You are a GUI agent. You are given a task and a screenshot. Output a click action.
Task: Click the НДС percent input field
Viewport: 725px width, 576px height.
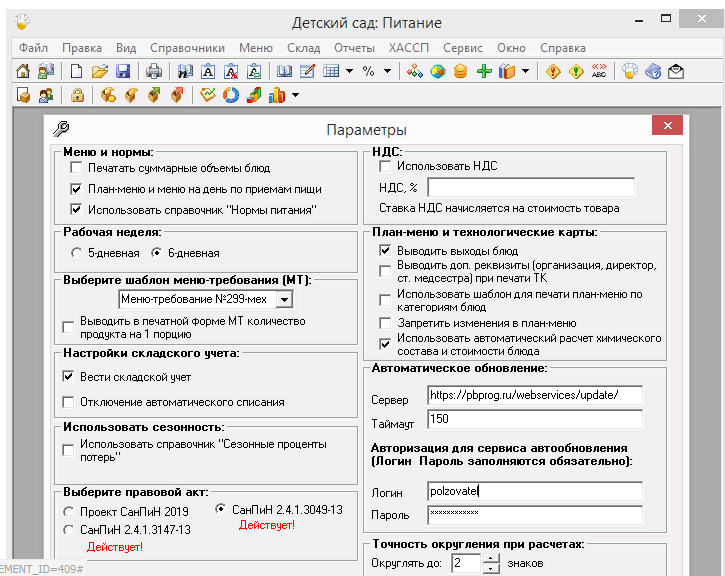click(x=531, y=188)
